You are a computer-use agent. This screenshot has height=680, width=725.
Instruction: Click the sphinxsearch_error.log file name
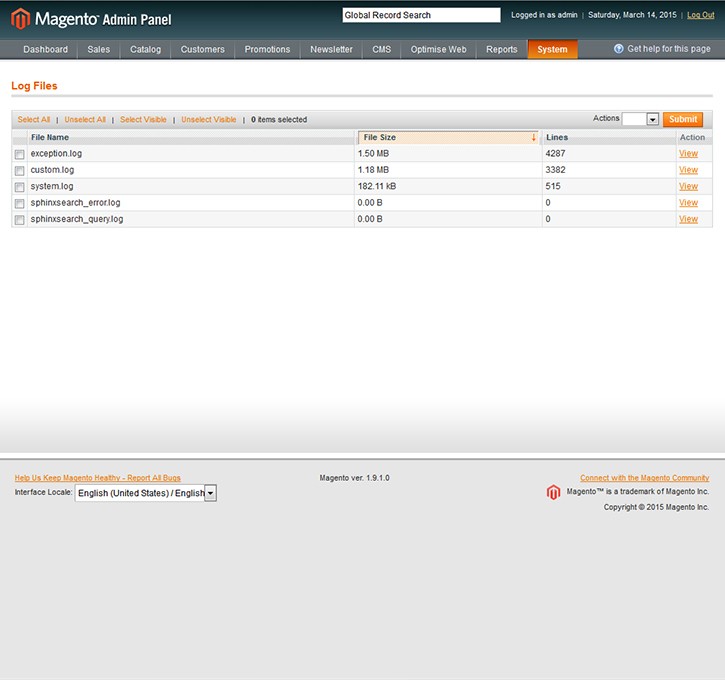pyautogui.click(x=75, y=203)
